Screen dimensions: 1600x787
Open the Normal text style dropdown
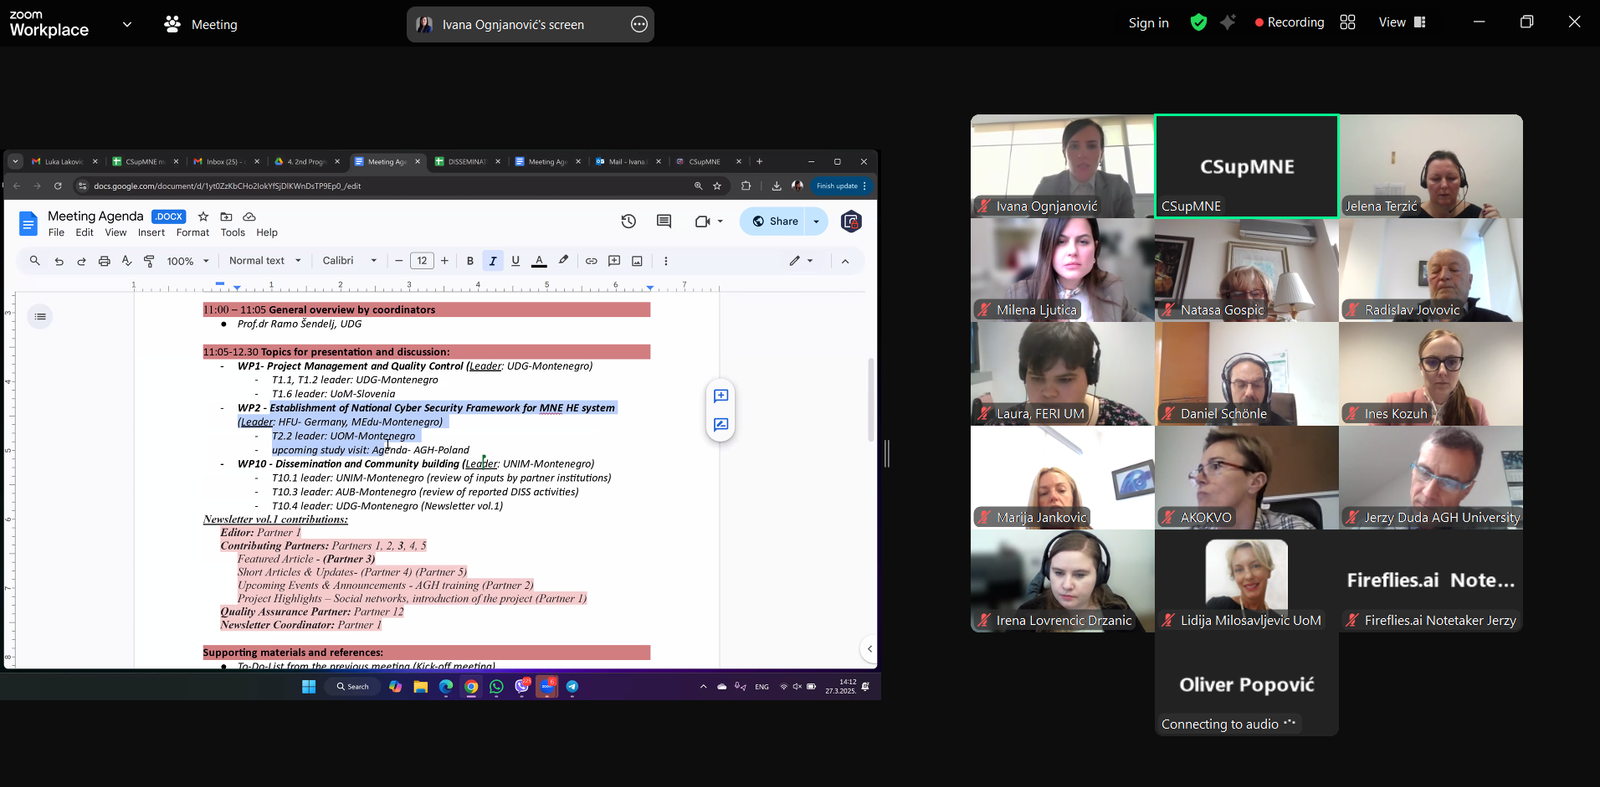pyautogui.click(x=265, y=261)
